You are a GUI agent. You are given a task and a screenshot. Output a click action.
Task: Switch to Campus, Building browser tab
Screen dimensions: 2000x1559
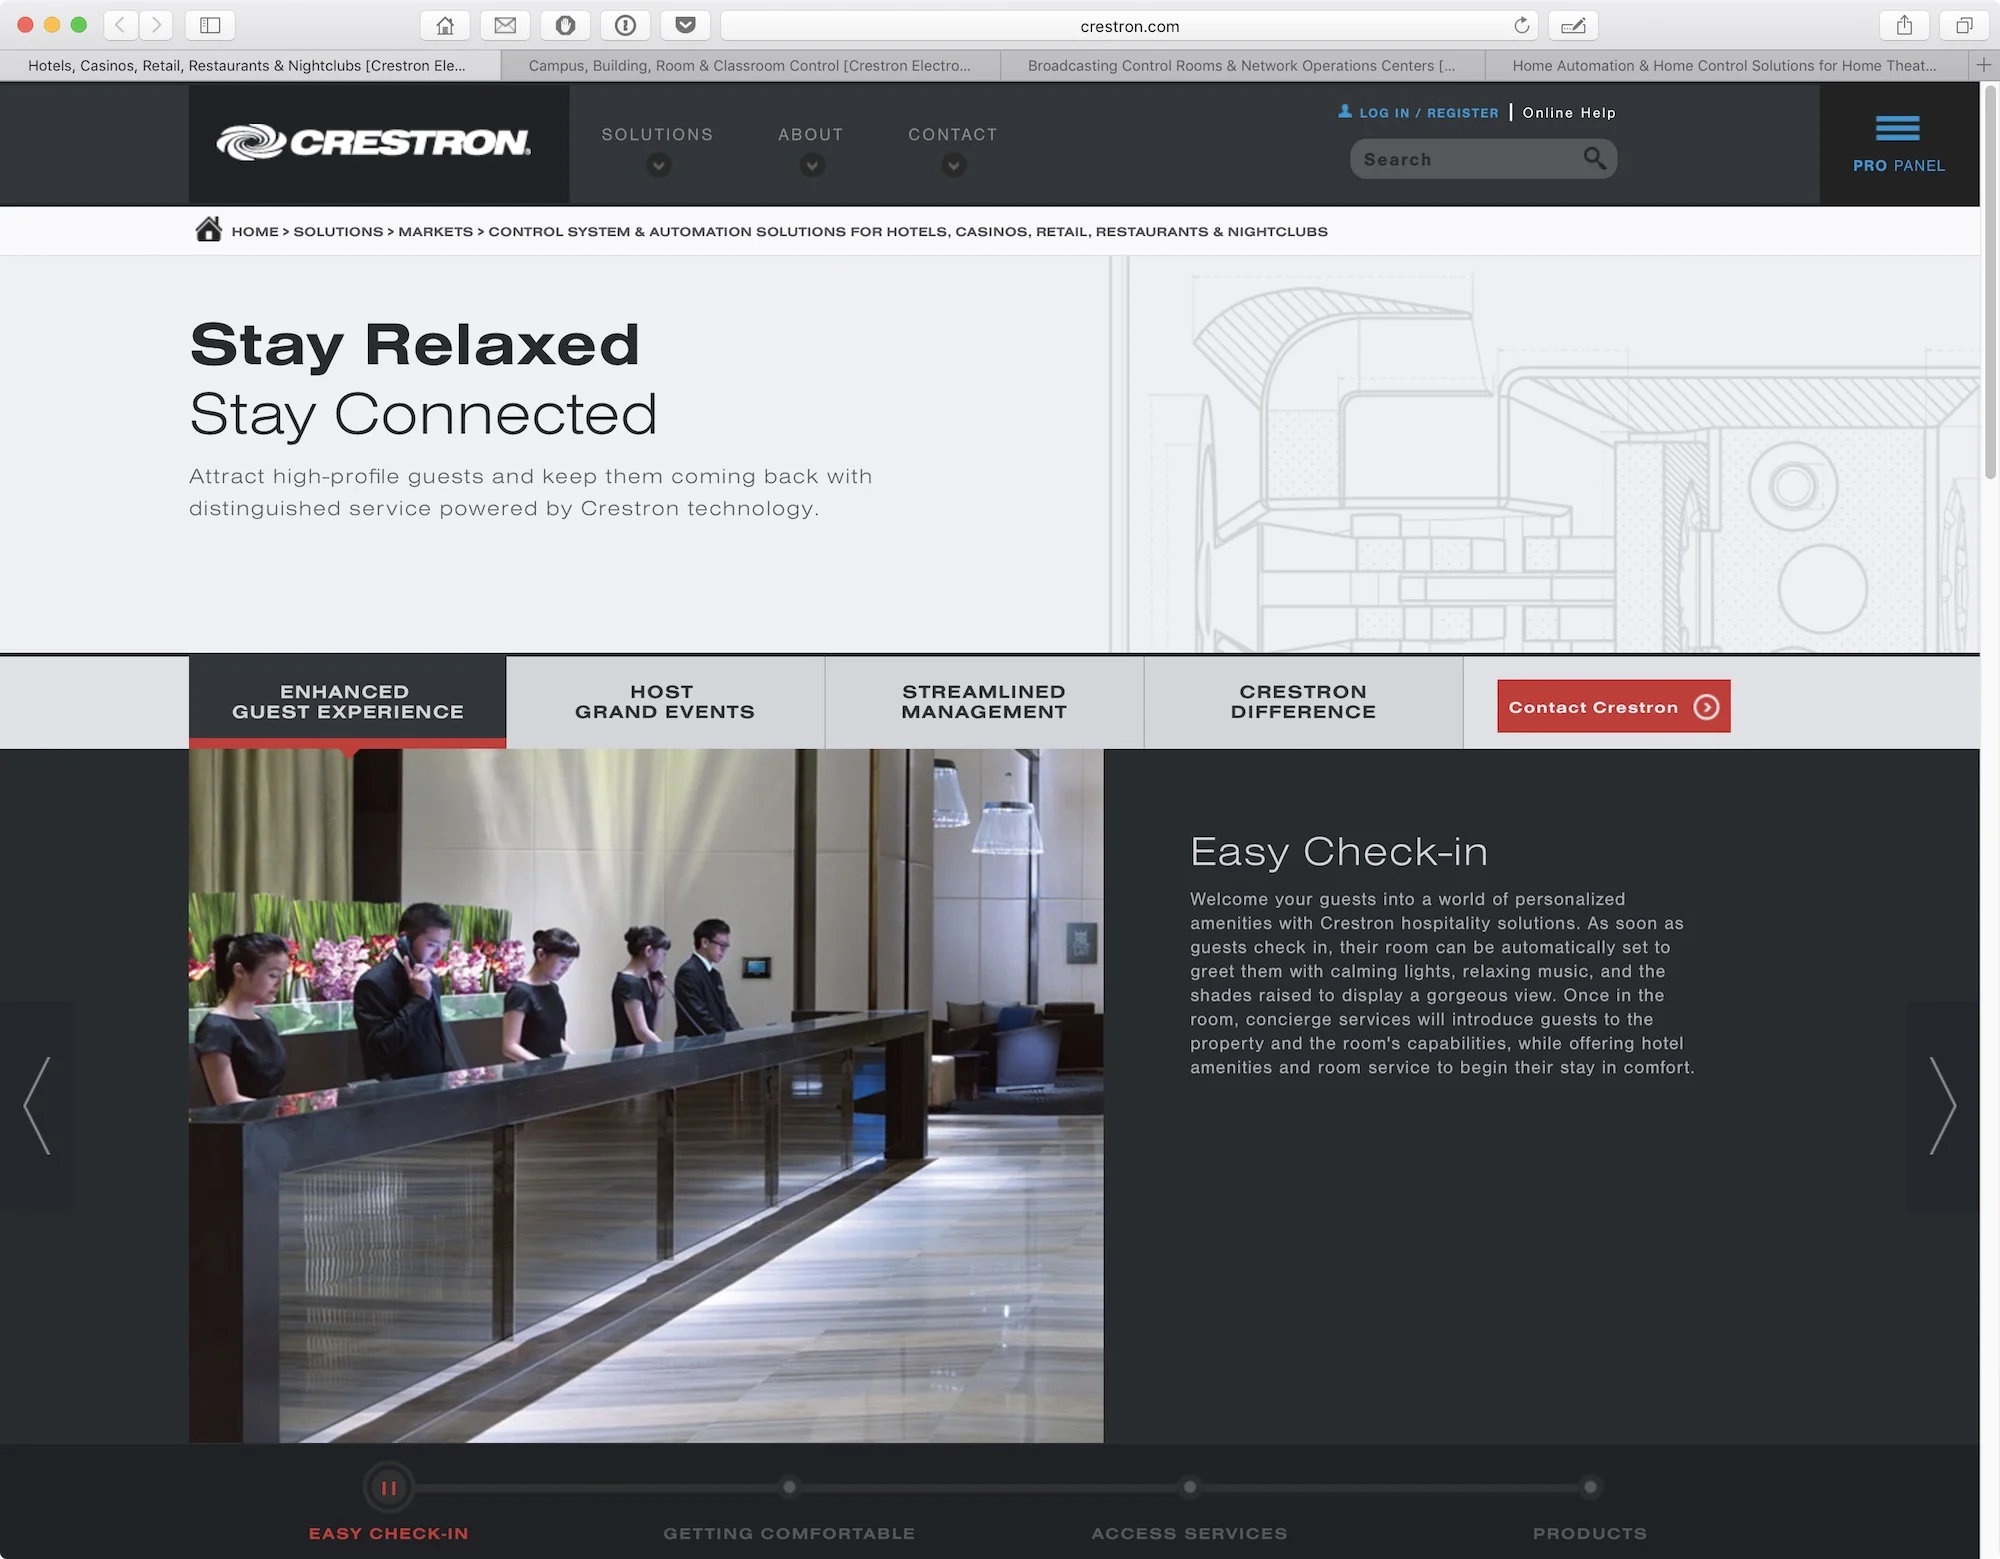point(749,66)
